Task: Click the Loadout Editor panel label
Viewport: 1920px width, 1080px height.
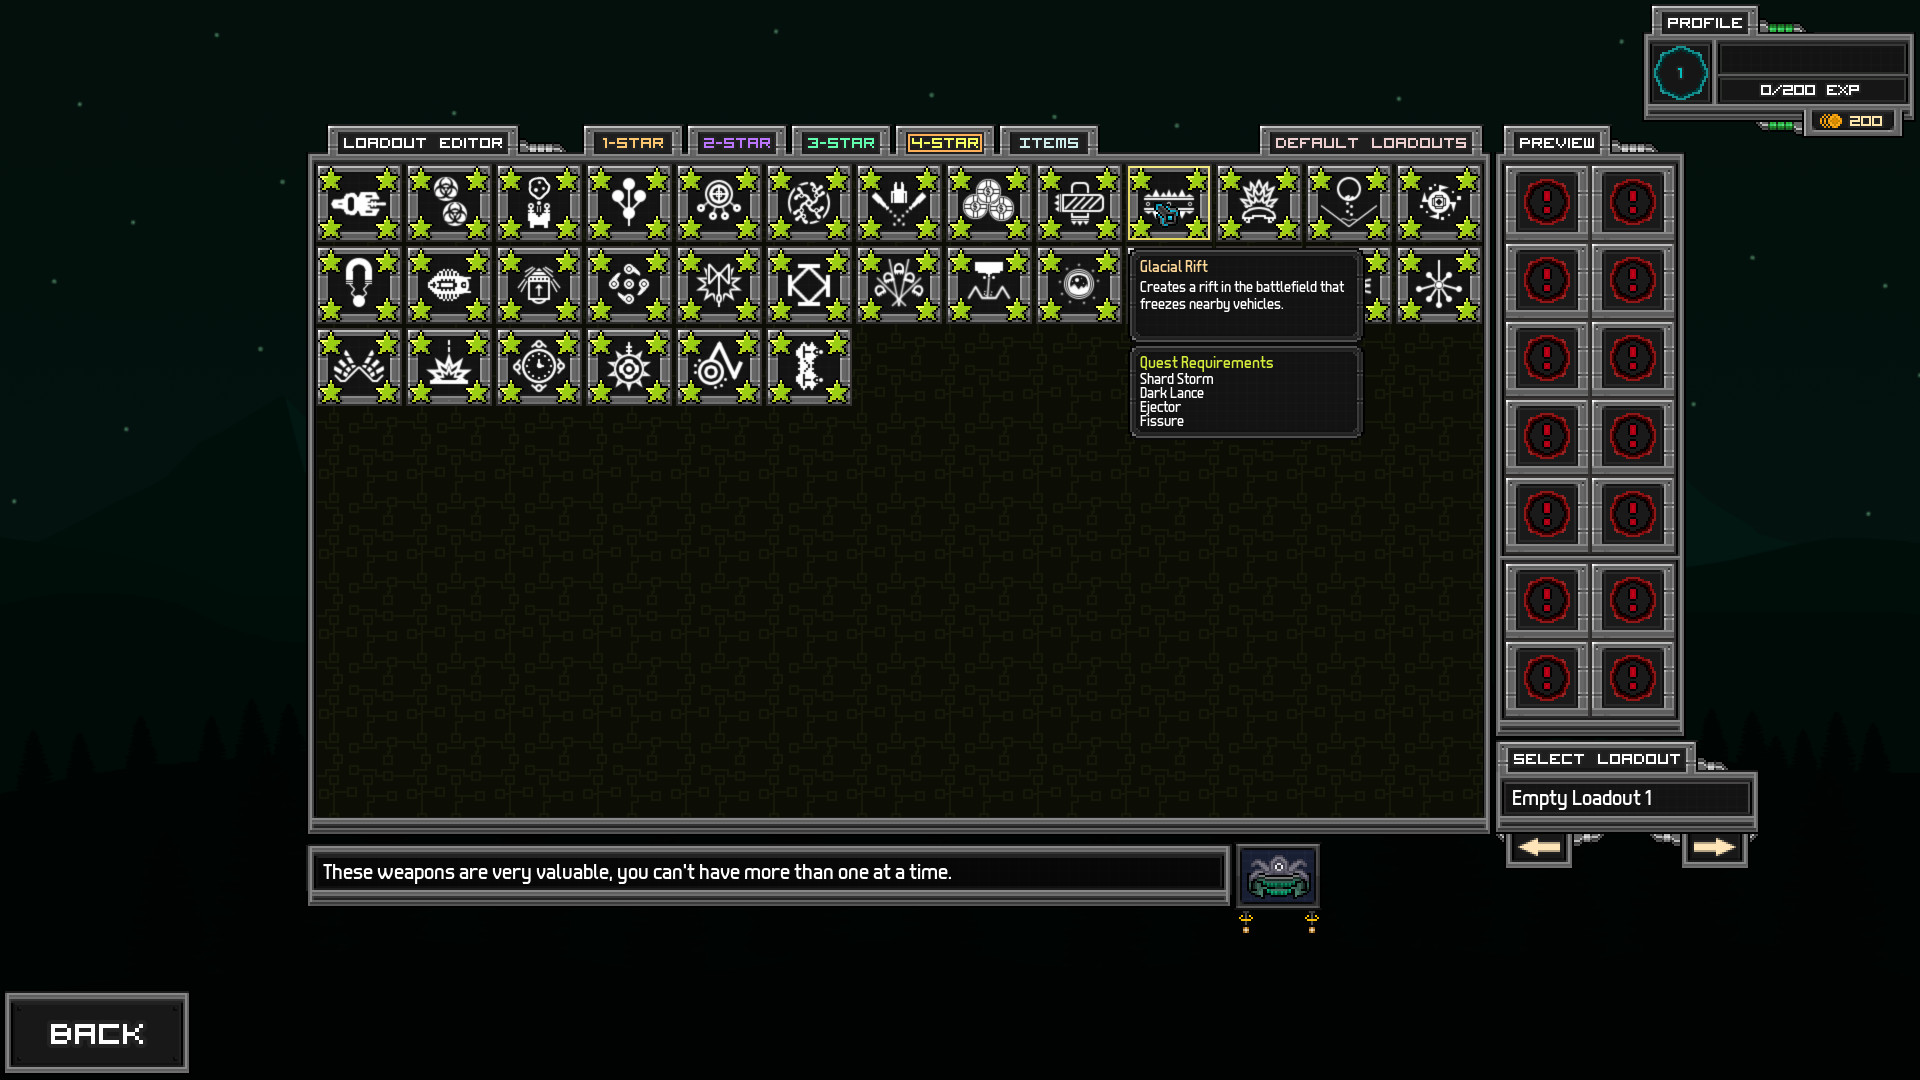Action: [423, 143]
